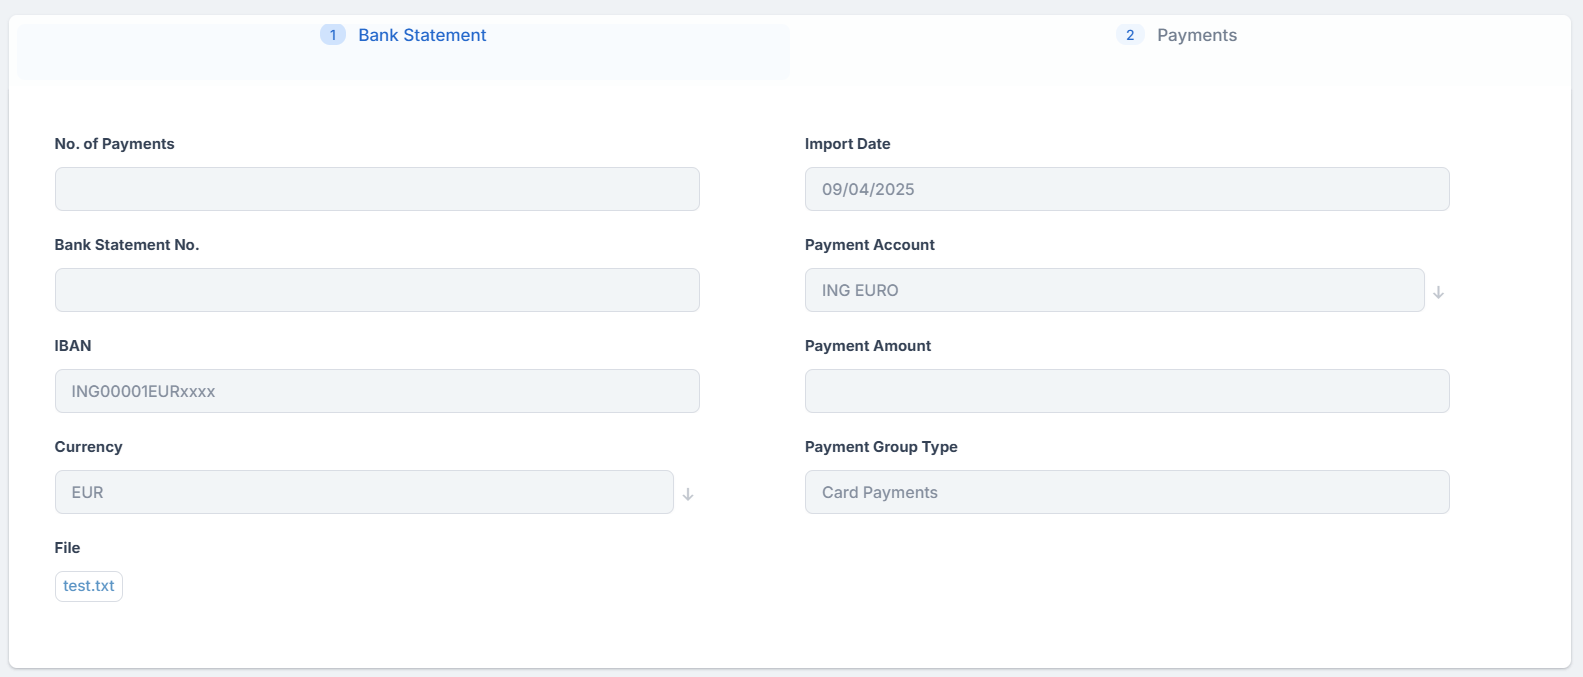This screenshot has height=677, width=1583.
Task: Focus the No. of Payments input
Action: click(377, 189)
